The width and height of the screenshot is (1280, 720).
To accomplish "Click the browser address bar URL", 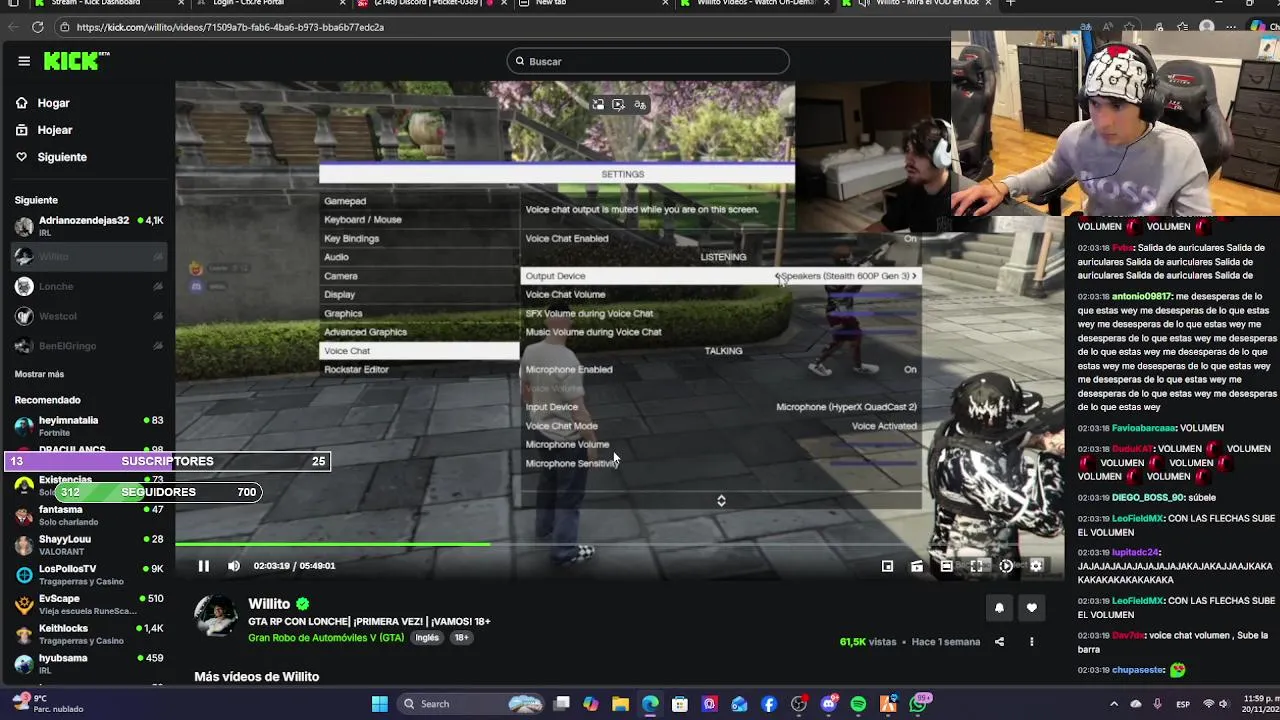I will (x=230, y=27).
